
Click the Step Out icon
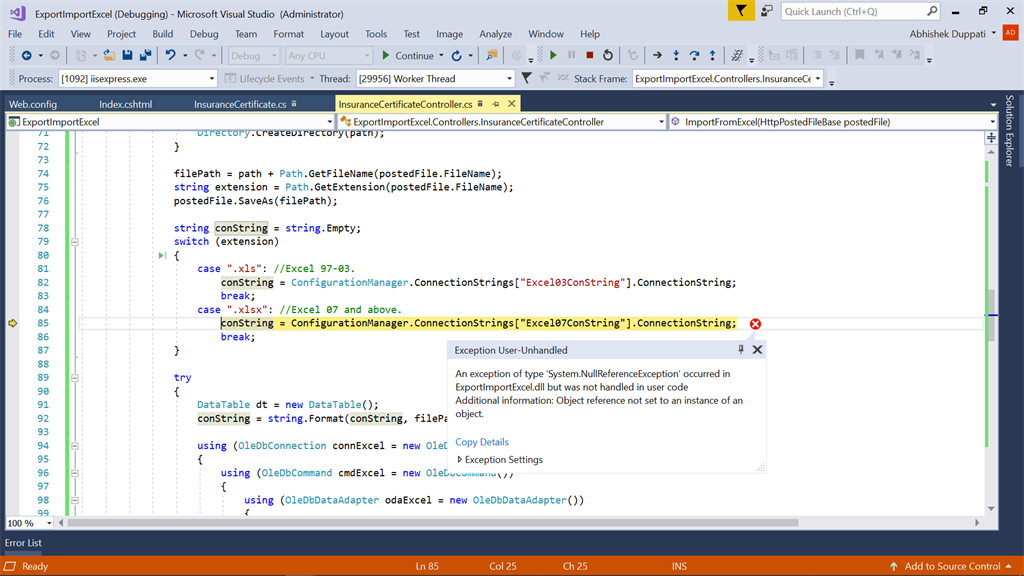713,56
